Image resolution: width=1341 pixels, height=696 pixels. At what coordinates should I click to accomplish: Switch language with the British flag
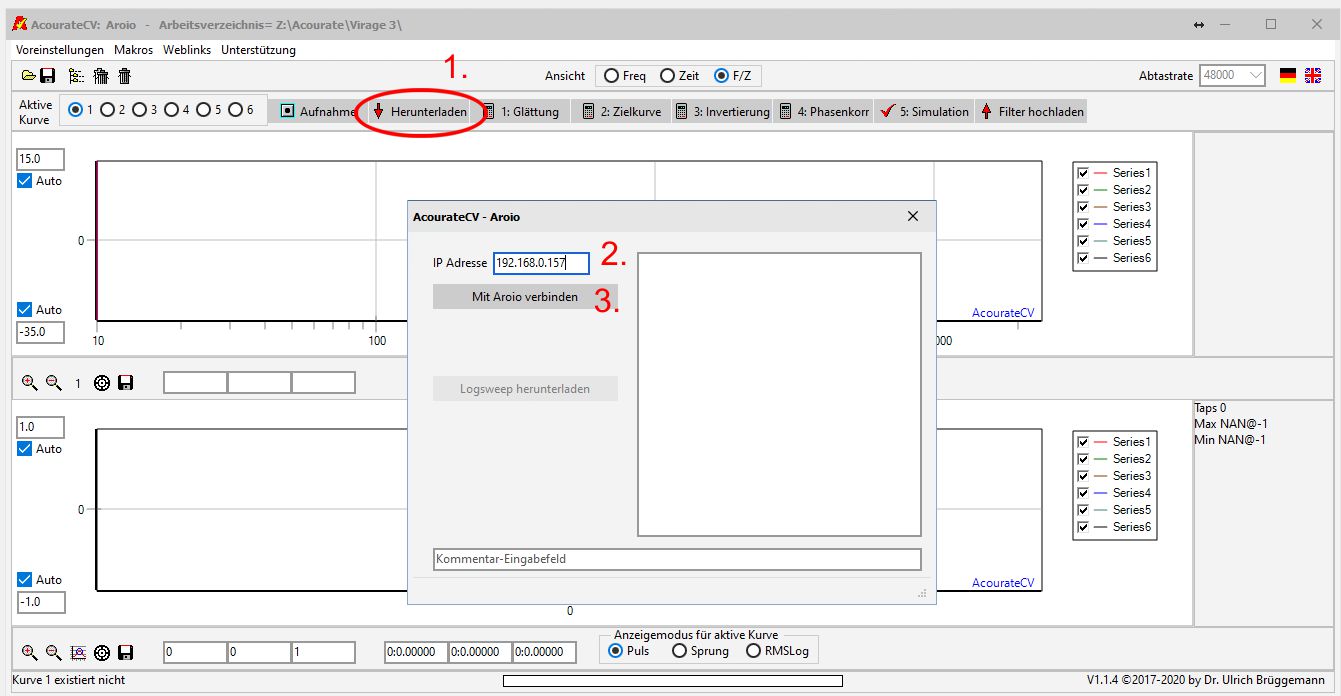(1313, 75)
